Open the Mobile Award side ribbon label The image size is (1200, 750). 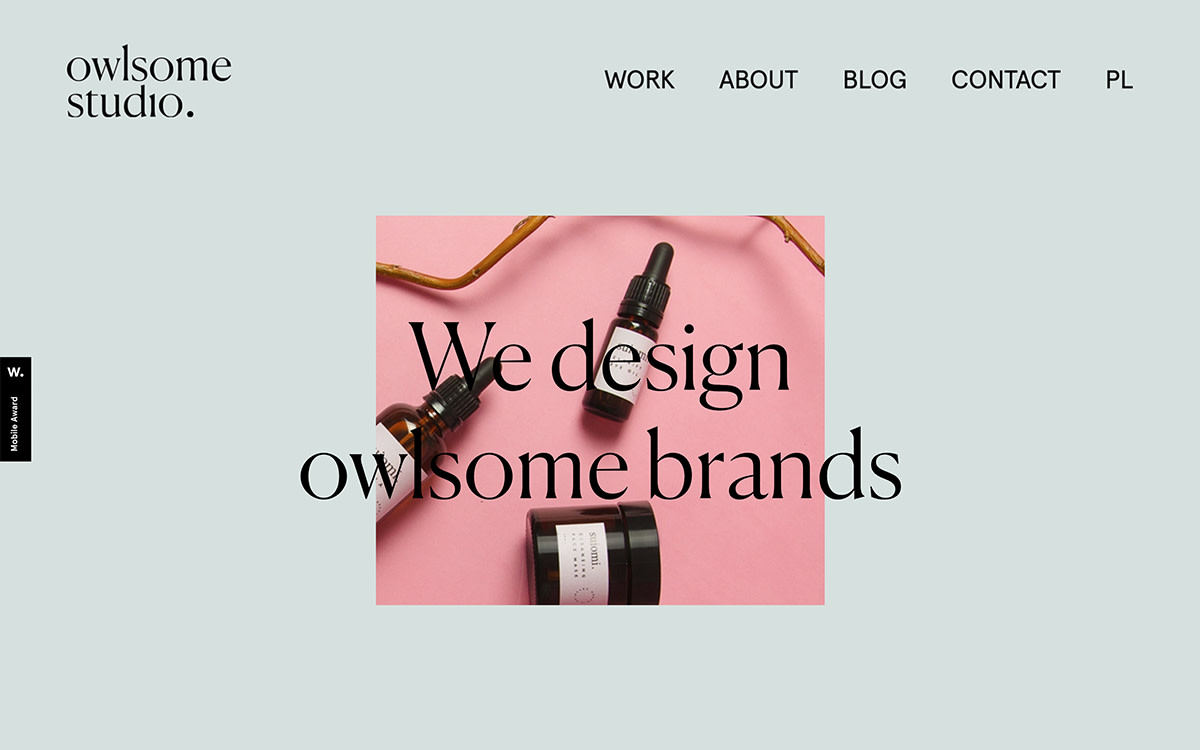(x=15, y=424)
